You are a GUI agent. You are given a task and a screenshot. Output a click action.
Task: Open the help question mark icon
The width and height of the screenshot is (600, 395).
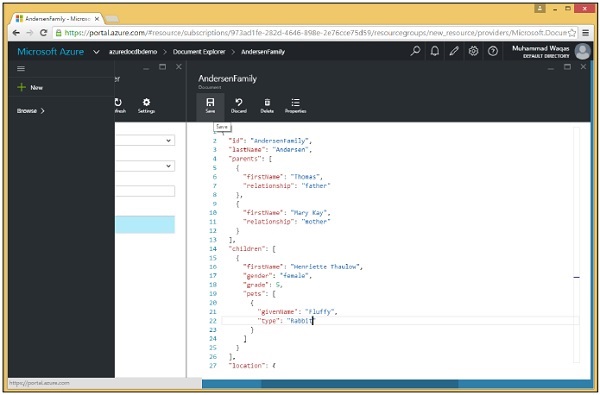pos(493,51)
